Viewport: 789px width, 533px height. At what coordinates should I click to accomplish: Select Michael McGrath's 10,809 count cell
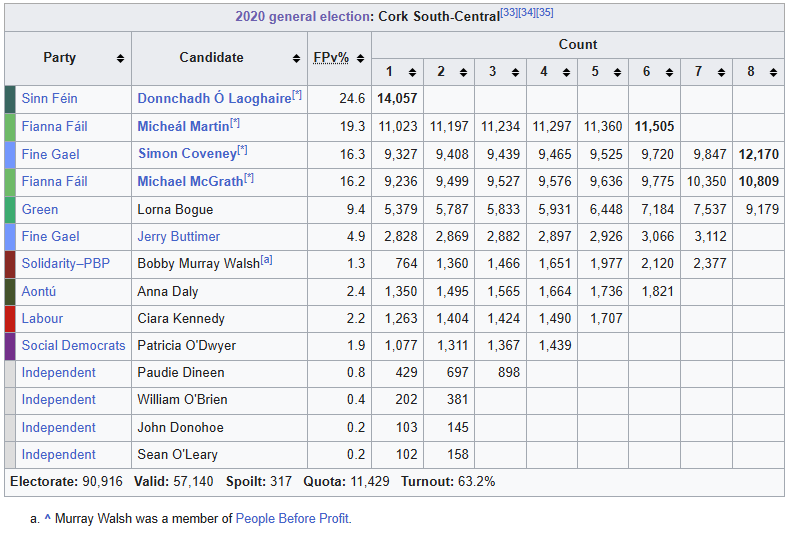pos(758,182)
